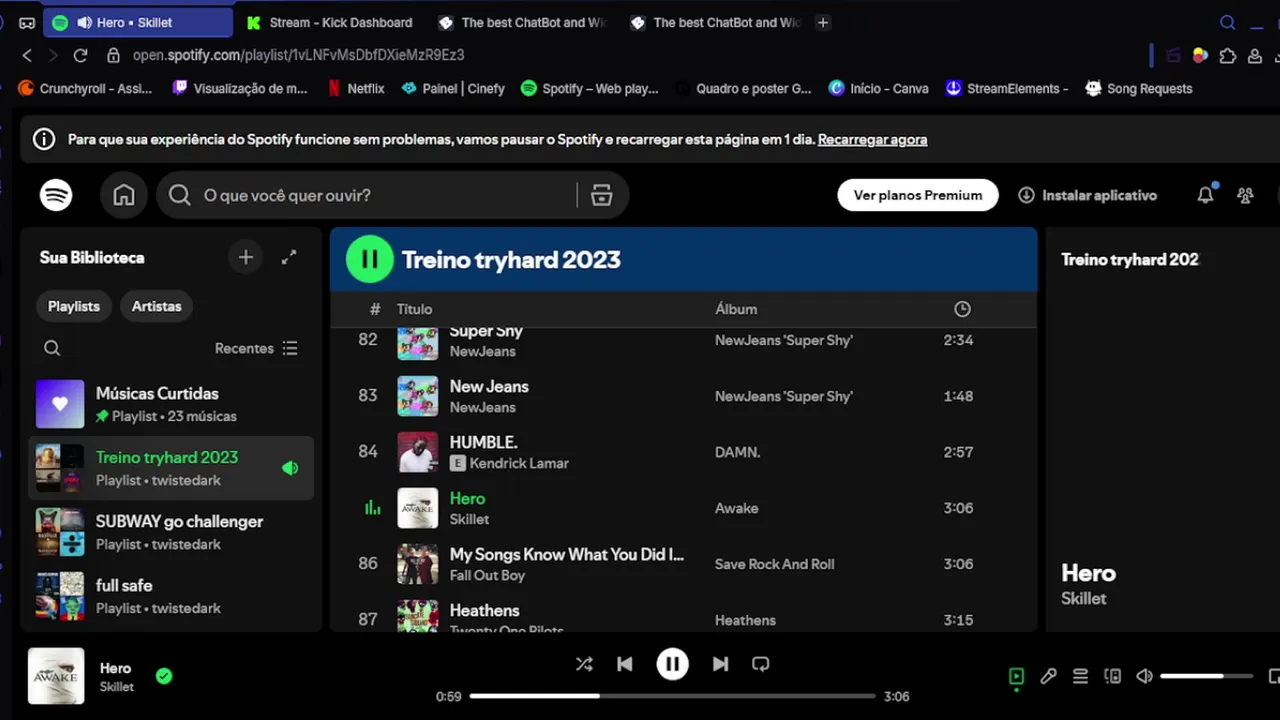Toggle repeat mode
The width and height of the screenshot is (1280, 720).
click(x=761, y=664)
